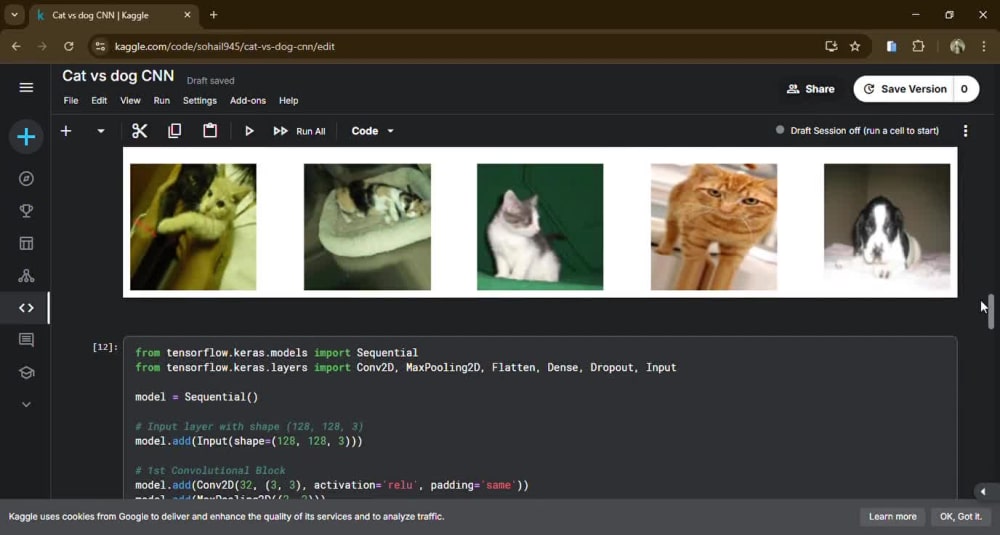This screenshot has height=535, width=1000.
Task: Open the View menu
Action: tap(130, 101)
